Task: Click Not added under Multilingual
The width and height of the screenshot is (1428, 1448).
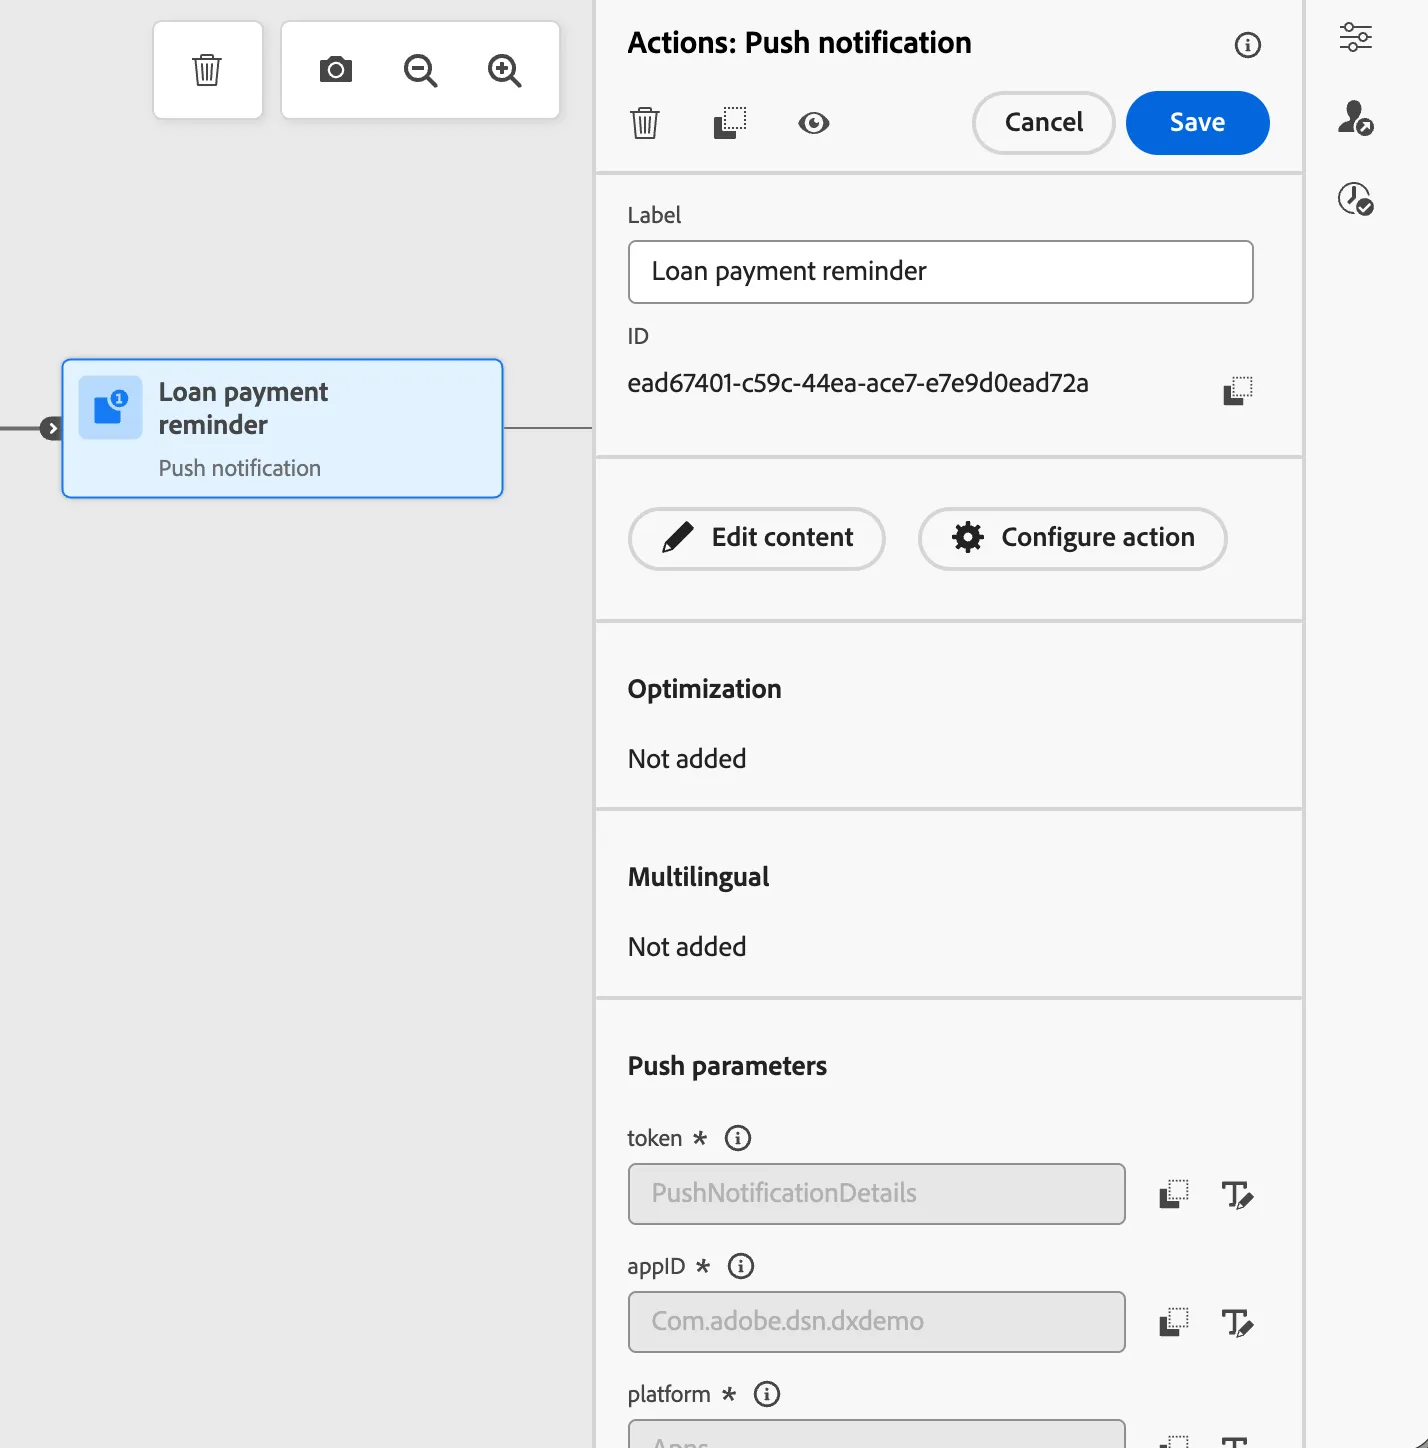Action: coord(687,947)
